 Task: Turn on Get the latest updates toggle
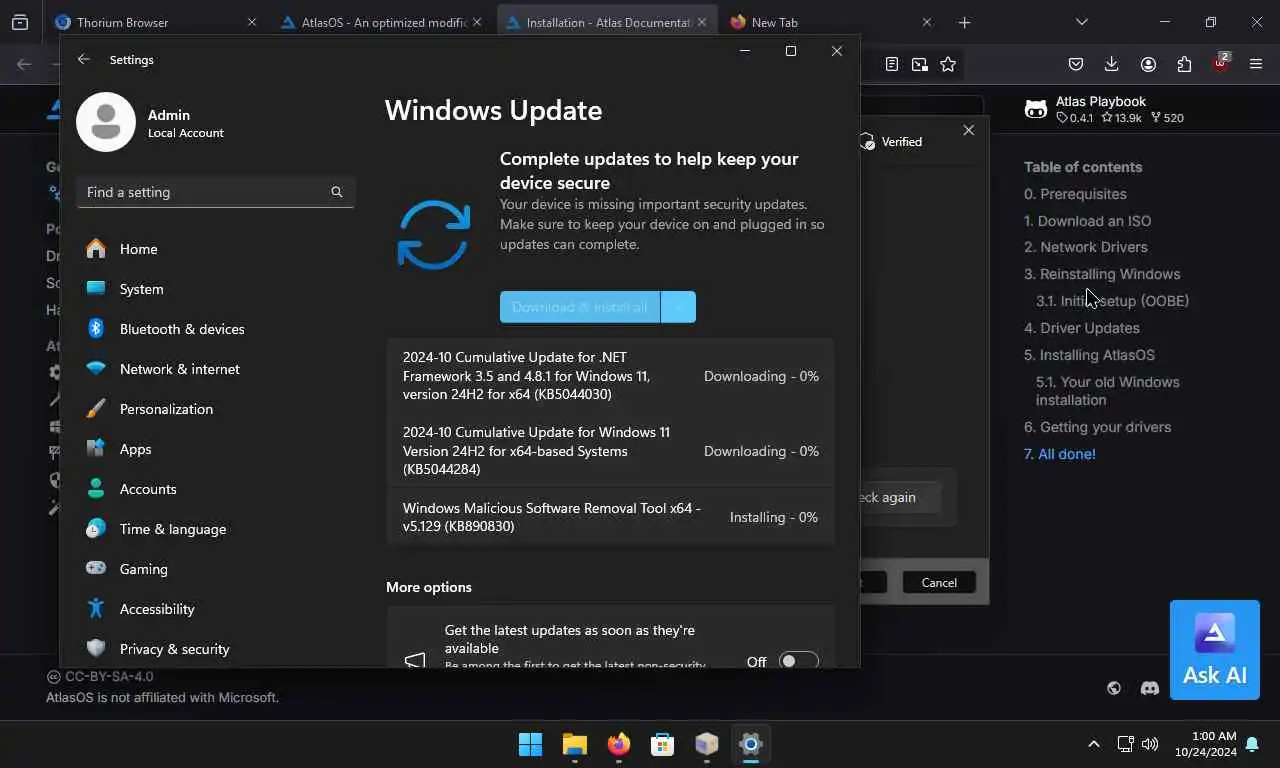coord(798,661)
